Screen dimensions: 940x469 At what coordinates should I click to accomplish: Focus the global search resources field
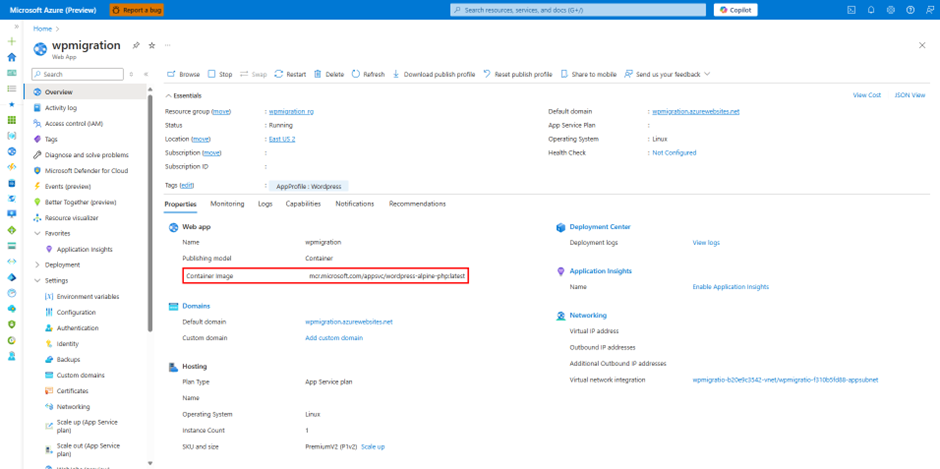point(578,10)
